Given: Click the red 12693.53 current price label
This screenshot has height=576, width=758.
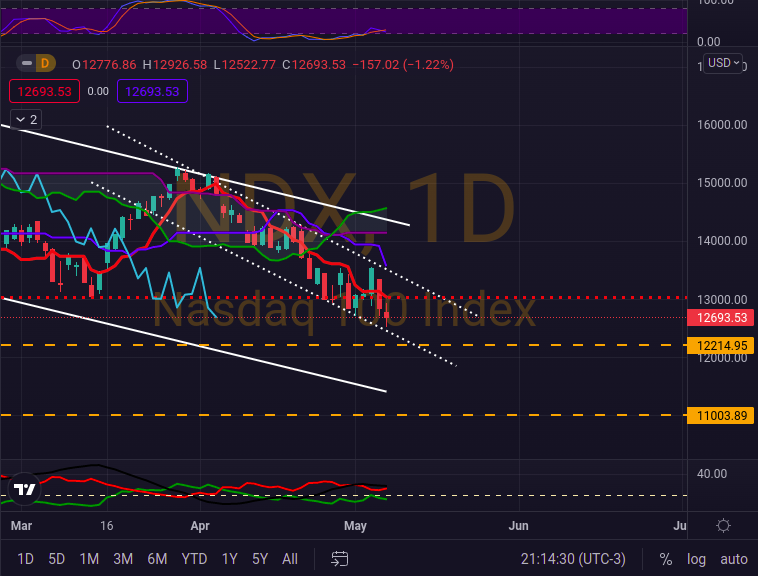Looking at the screenshot, I should pos(721,317).
